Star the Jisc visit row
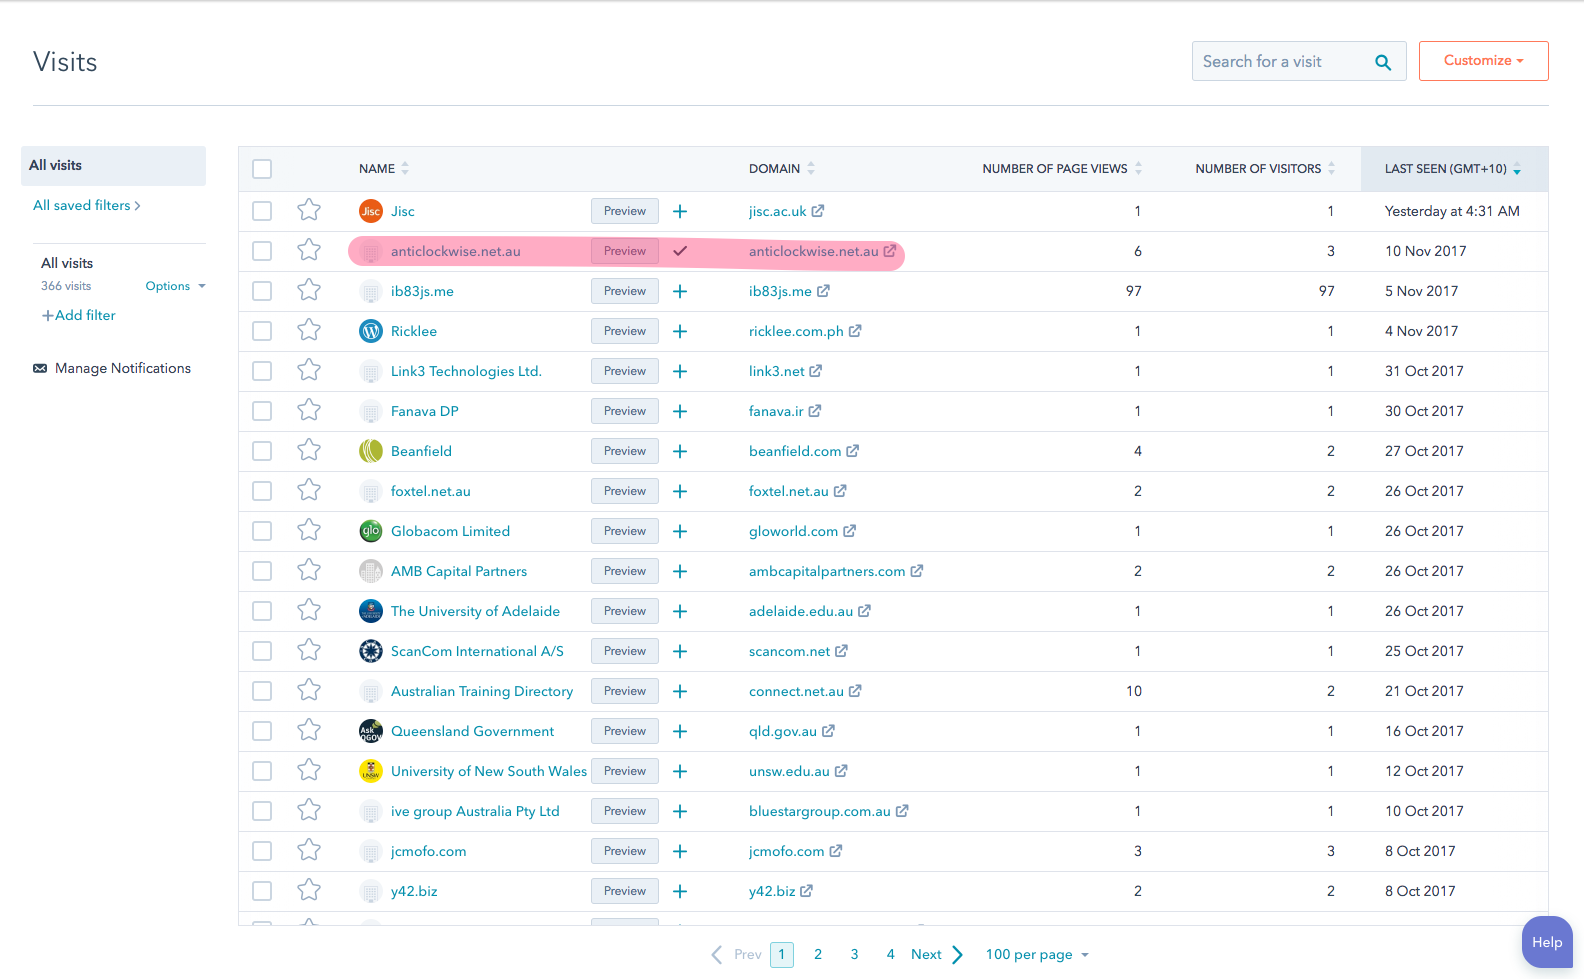 (x=309, y=210)
